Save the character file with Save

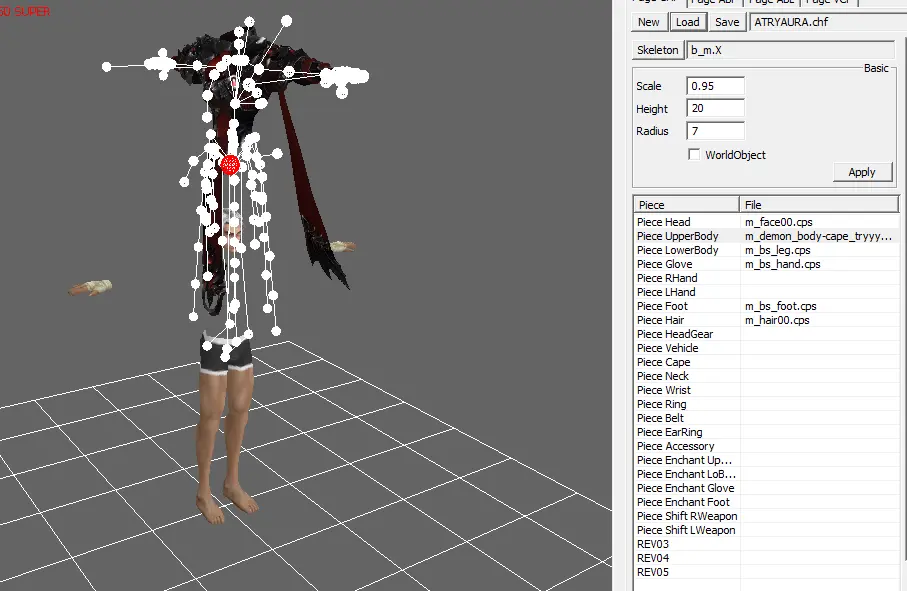tap(727, 22)
